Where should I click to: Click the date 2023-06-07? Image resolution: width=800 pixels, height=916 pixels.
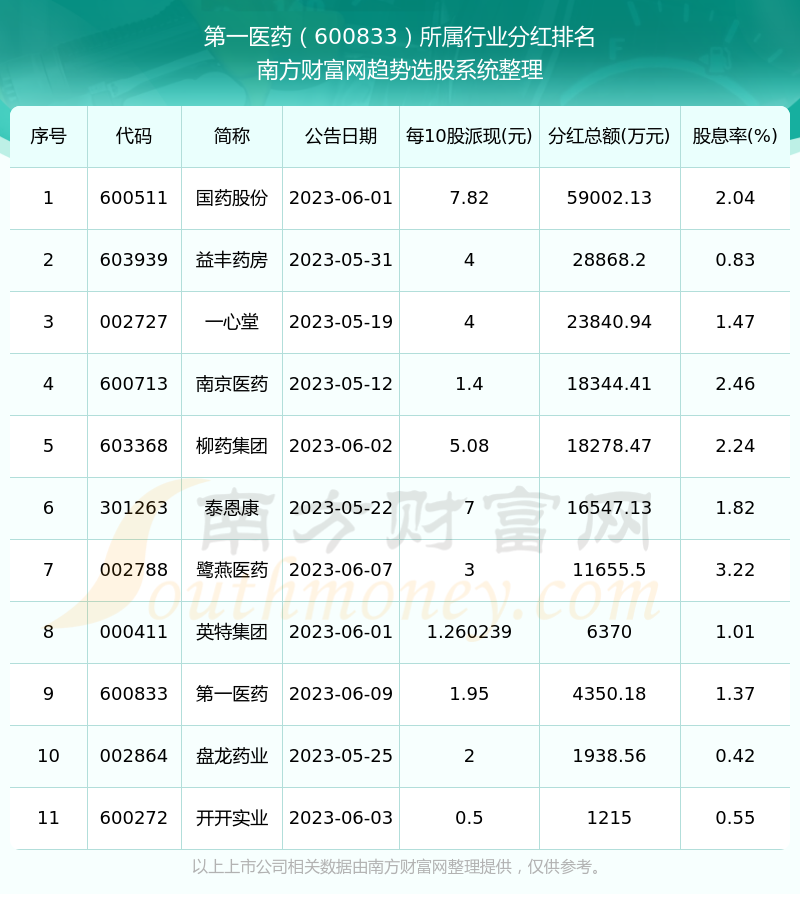point(341,570)
